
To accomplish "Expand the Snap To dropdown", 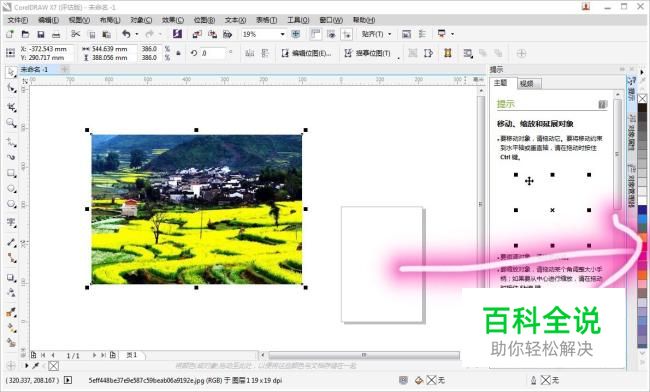I will (x=376, y=34).
